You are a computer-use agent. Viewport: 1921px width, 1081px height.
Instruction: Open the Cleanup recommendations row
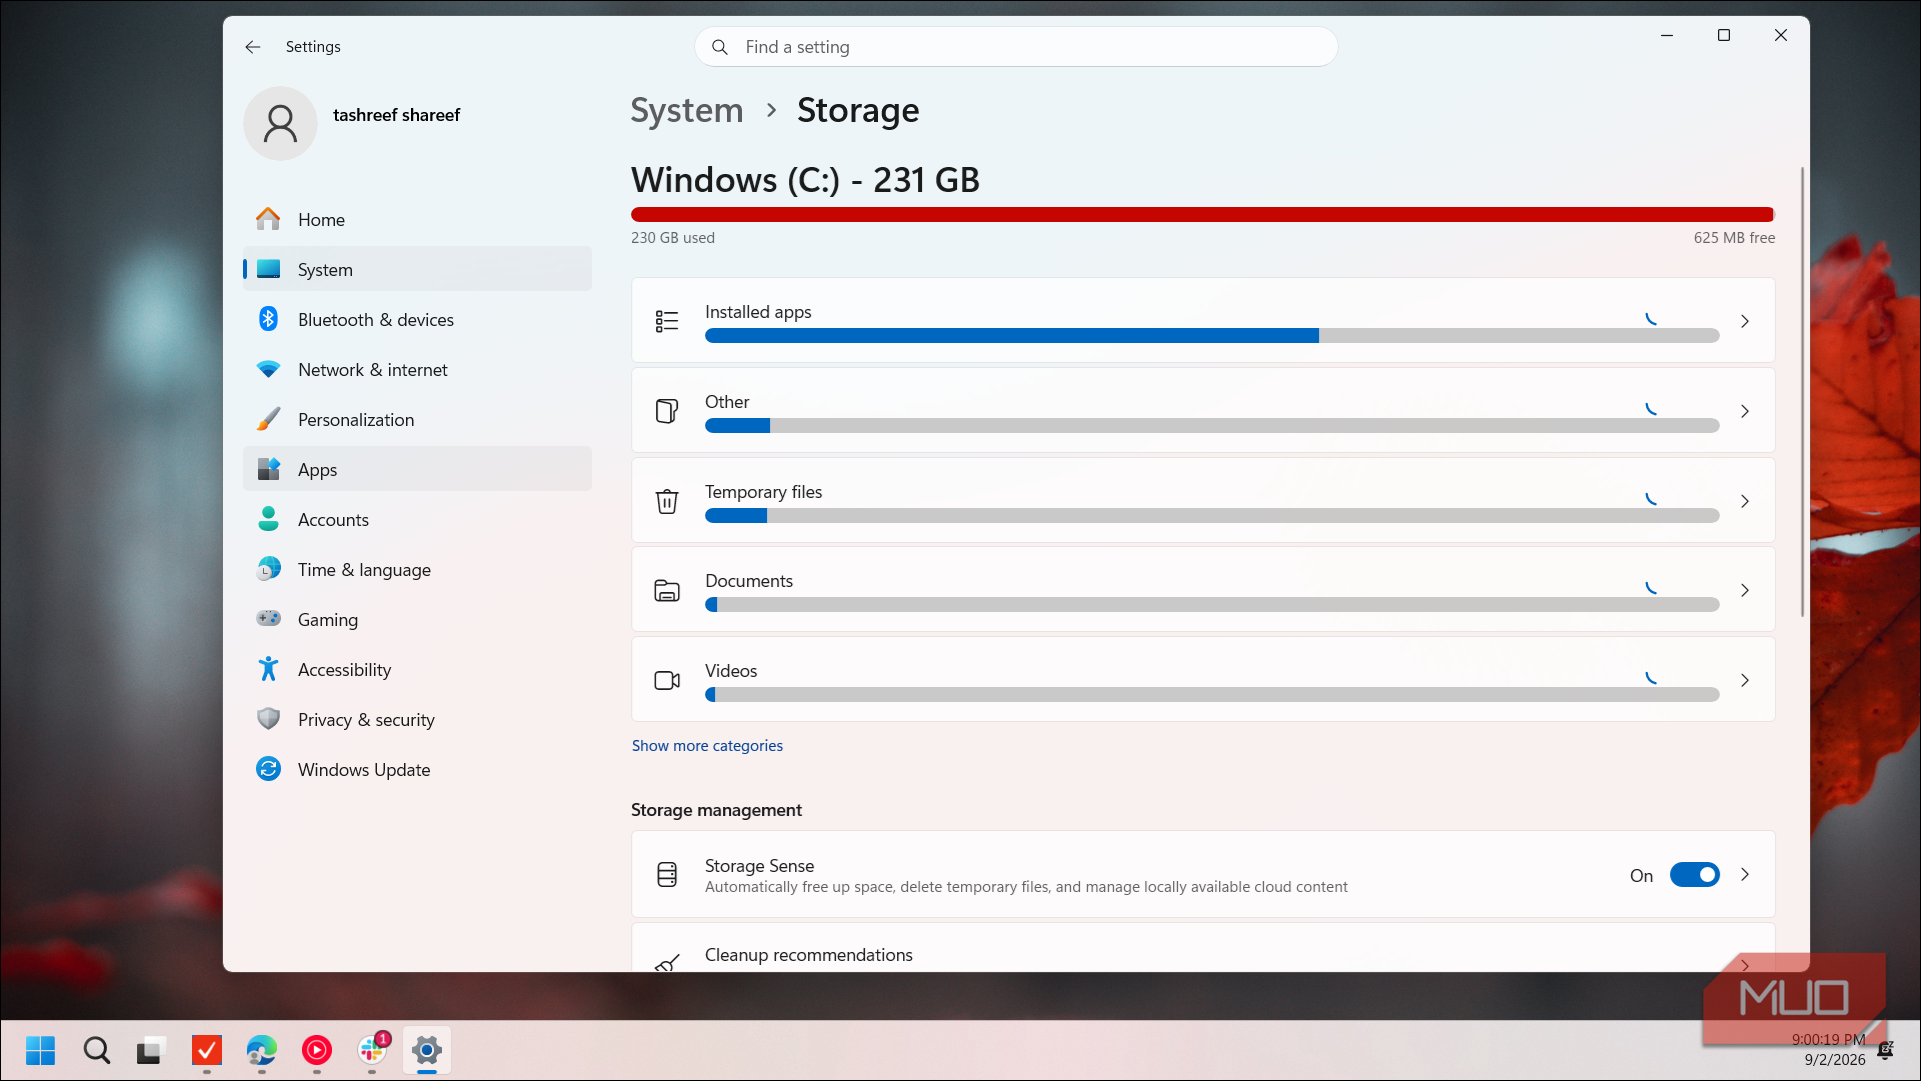click(1203, 948)
